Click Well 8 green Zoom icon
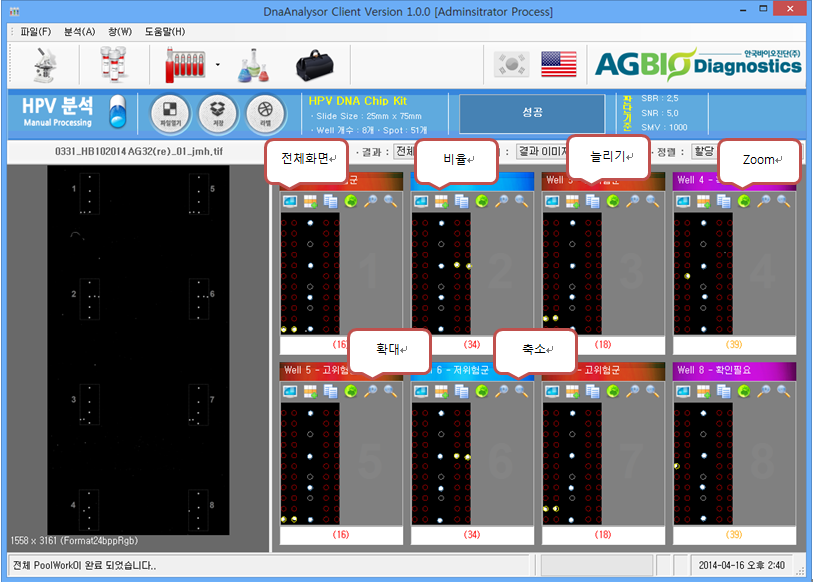The width and height of the screenshot is (813, 582). 745,391
